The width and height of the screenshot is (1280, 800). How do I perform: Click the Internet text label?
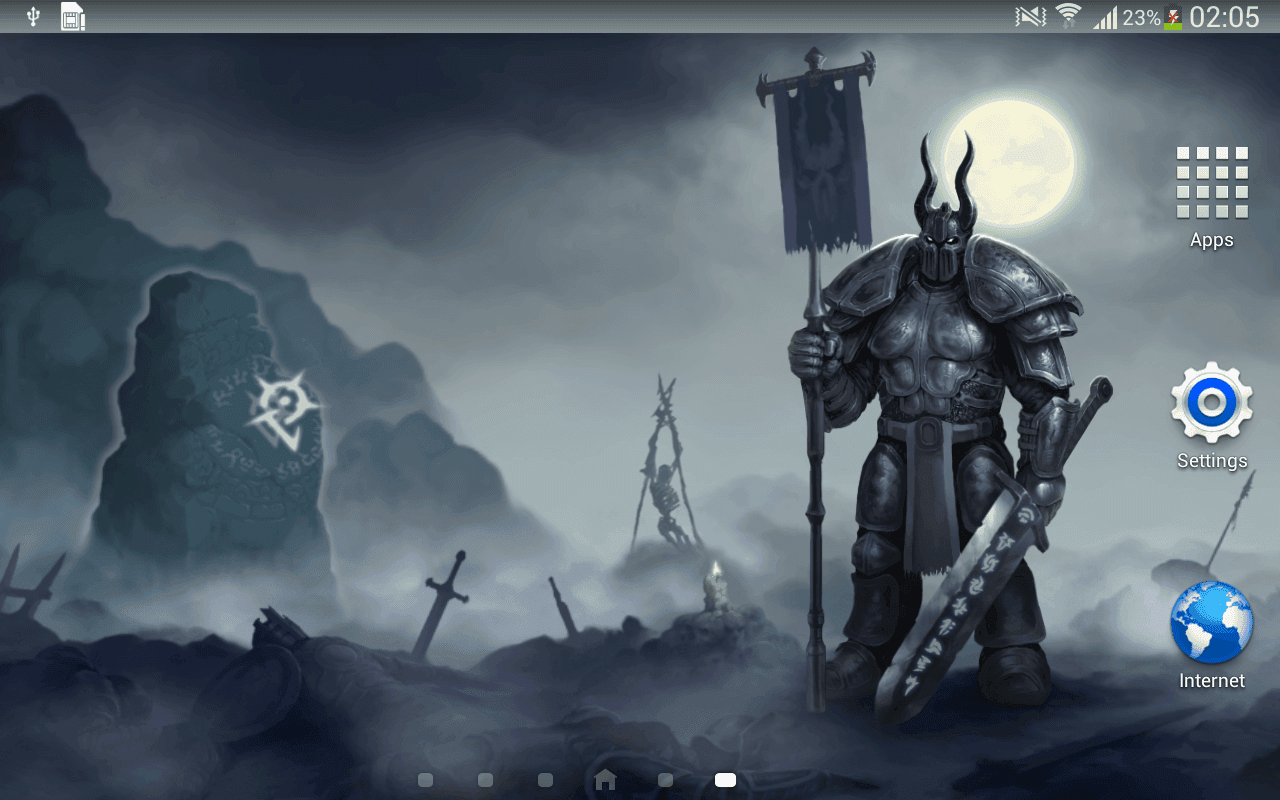coord(1212,681)
